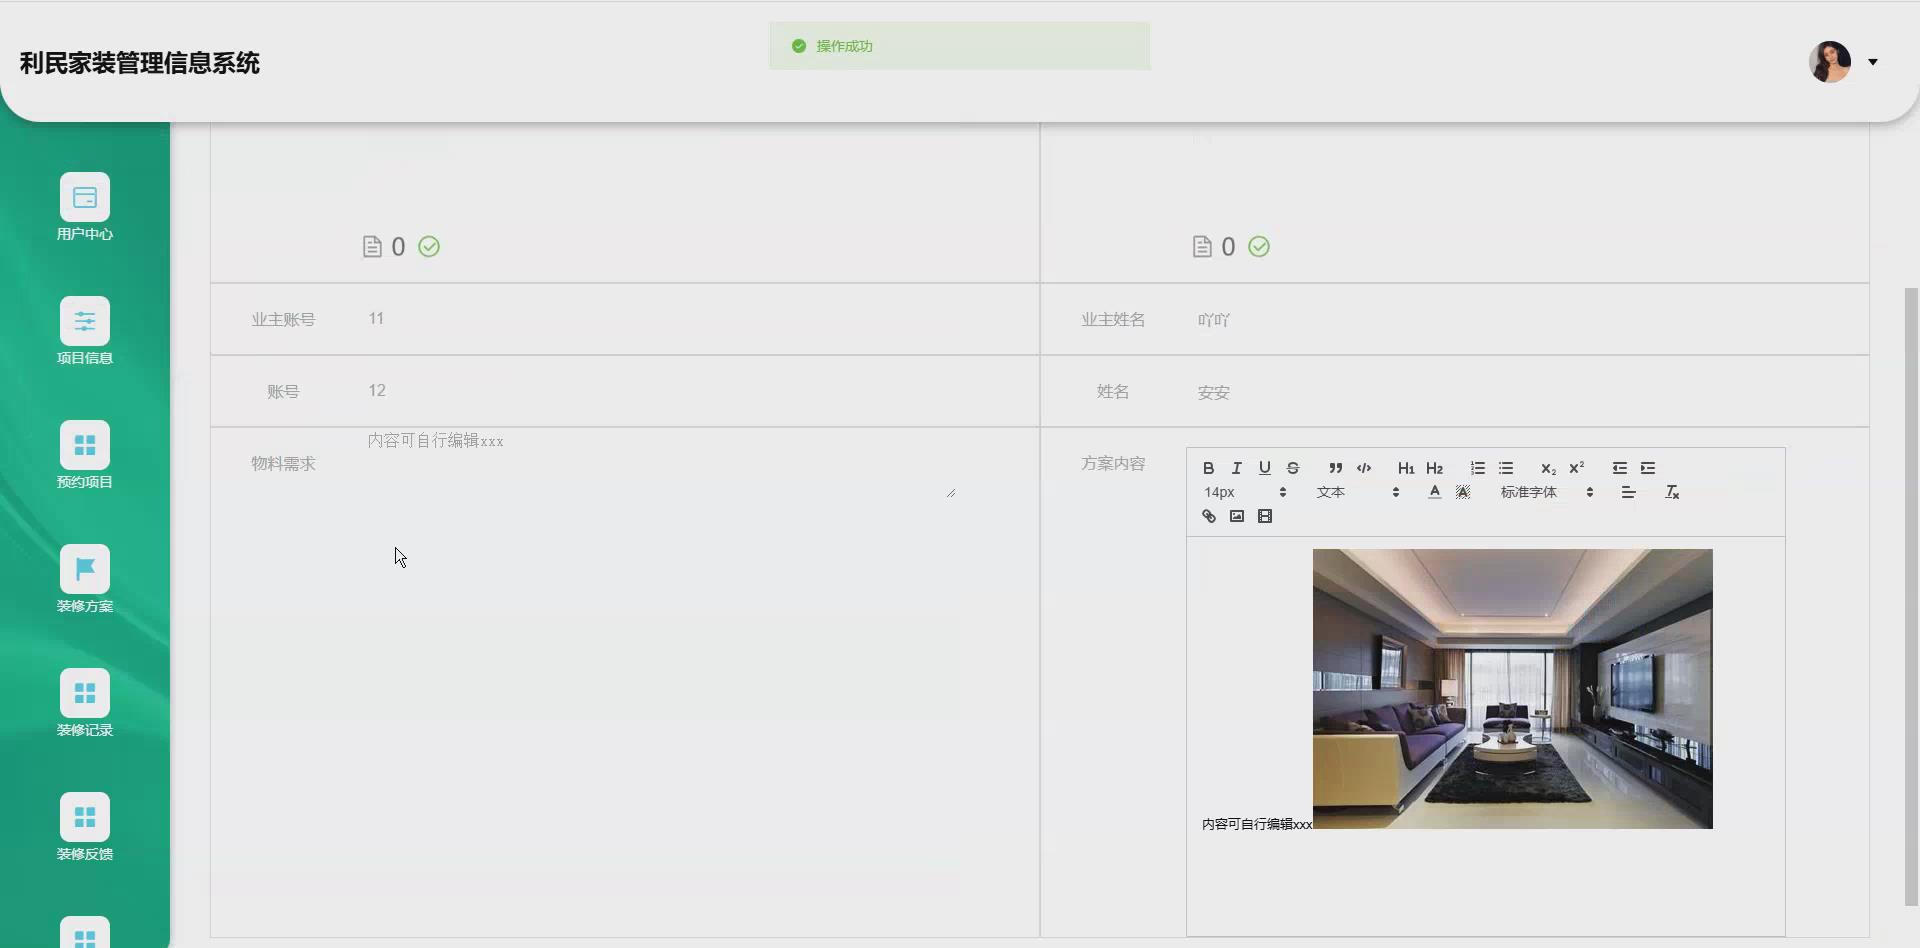
Task: Toggle italic formatting
Action: pyautogui.click(x=1236, y=468)
